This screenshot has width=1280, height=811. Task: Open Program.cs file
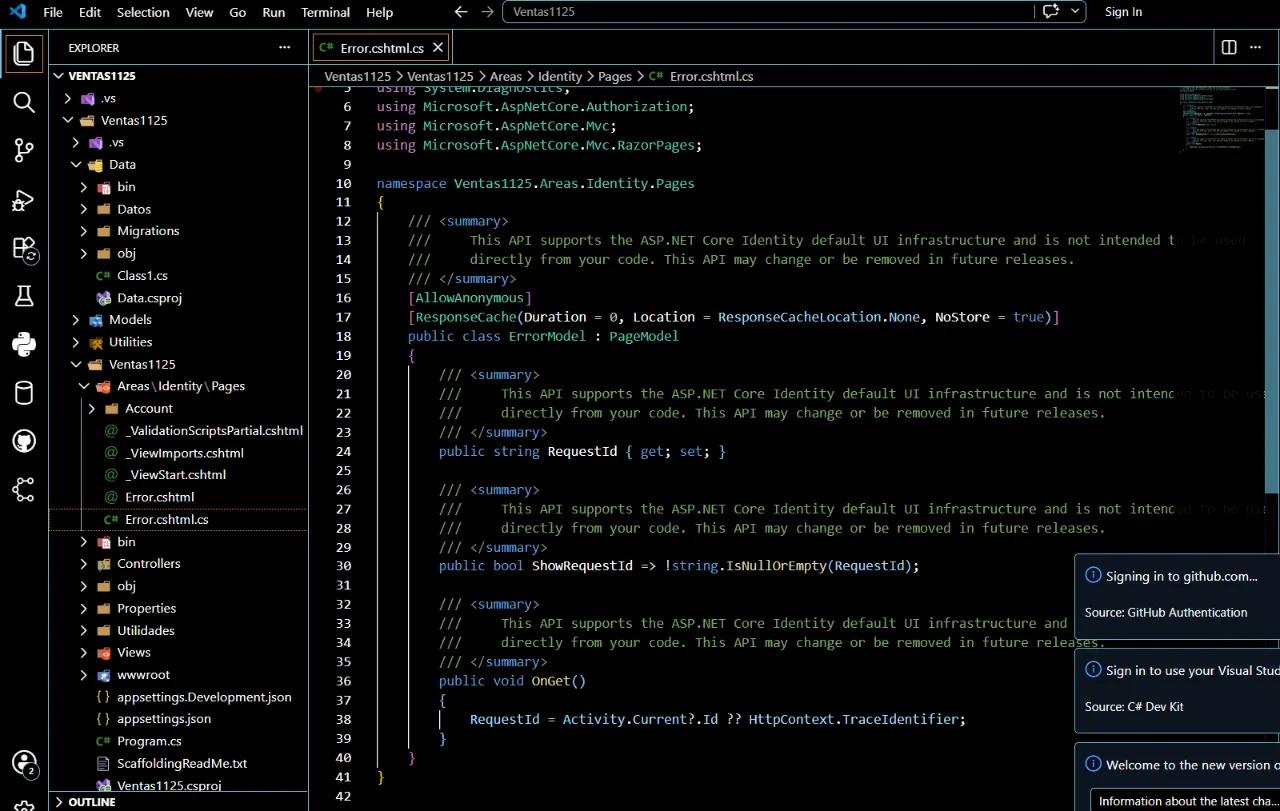pyautogui.click(x=149, y=741)
